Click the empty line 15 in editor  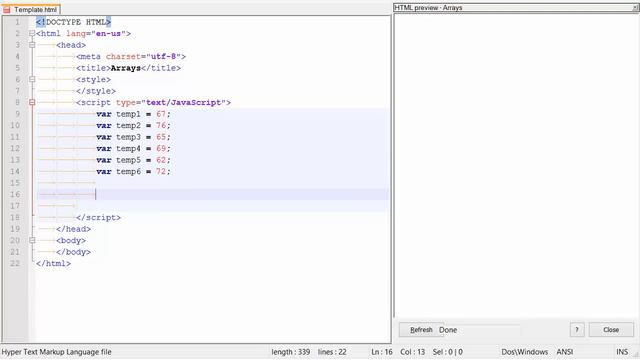pos(212,183)
